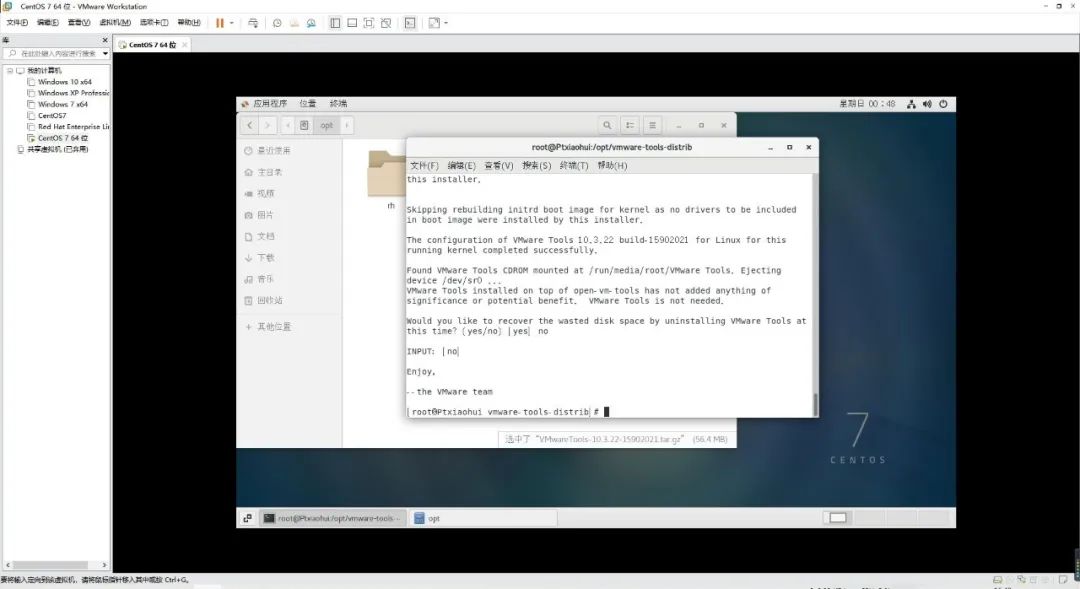Click the terminal window scrollbar
Image resolution: width=1080 pixels, height=589 pixels.
[816, 404]
